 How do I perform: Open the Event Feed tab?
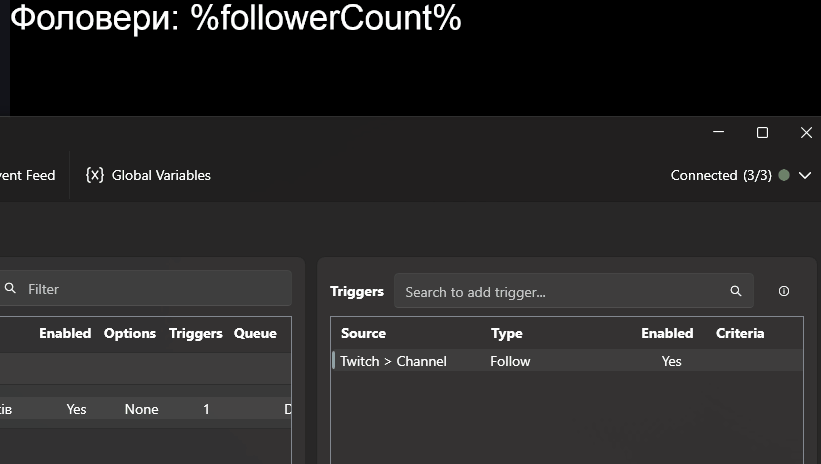pyautogui.click(x=28, y=175)
